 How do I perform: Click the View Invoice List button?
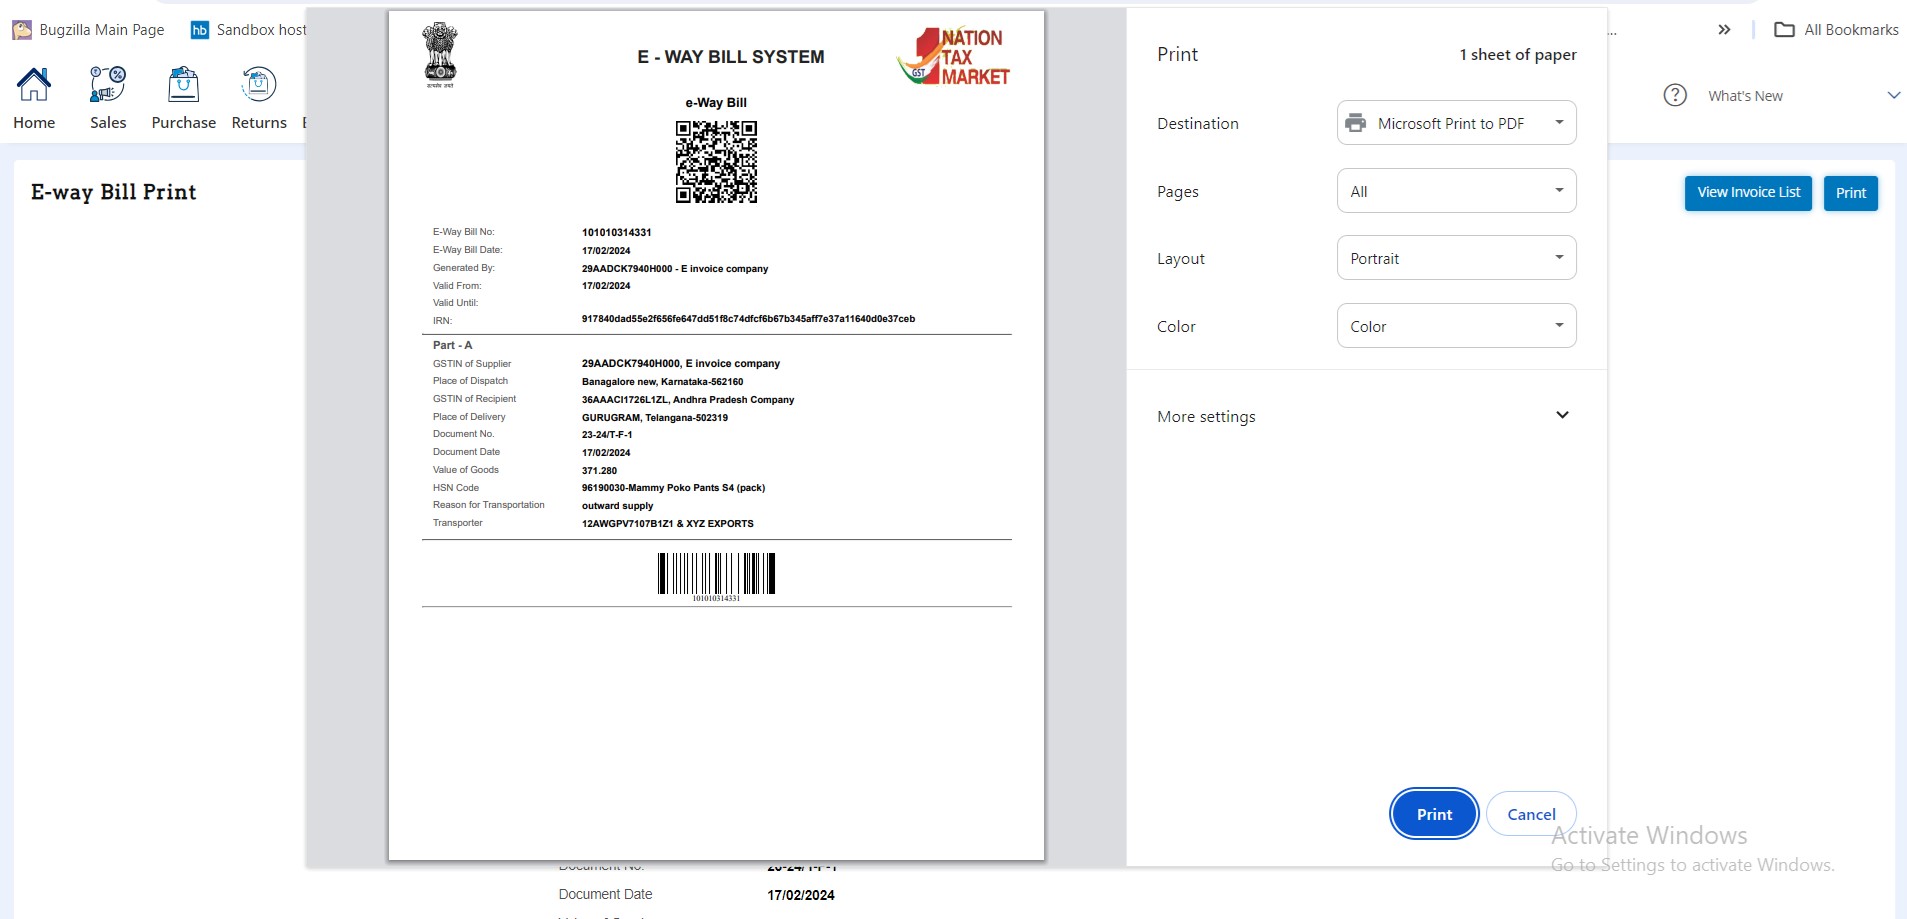pos(1748,193)
